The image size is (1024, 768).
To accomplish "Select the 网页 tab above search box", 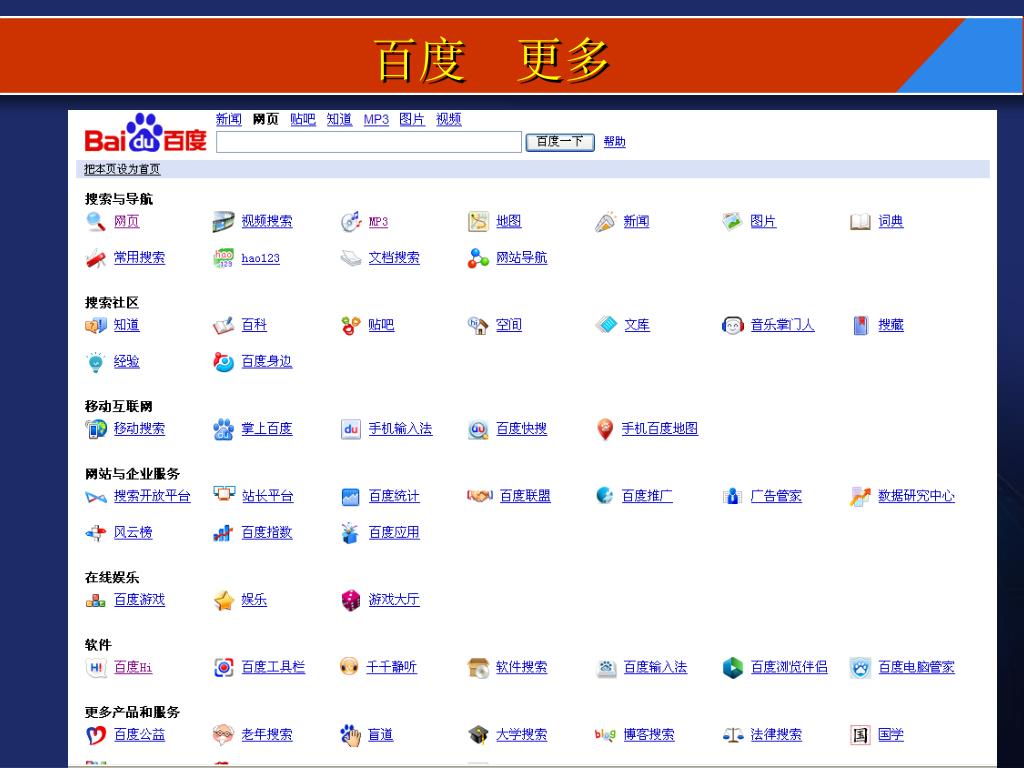I will (265, 120).
